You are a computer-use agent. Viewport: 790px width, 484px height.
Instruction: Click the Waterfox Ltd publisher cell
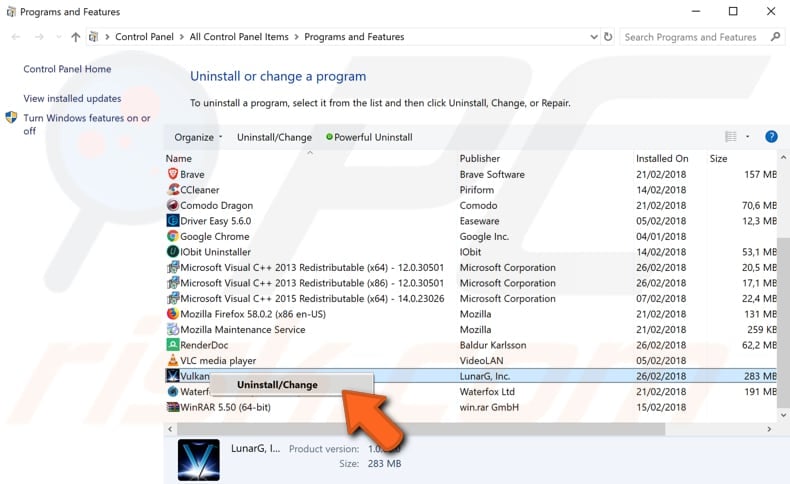point(487,391)
